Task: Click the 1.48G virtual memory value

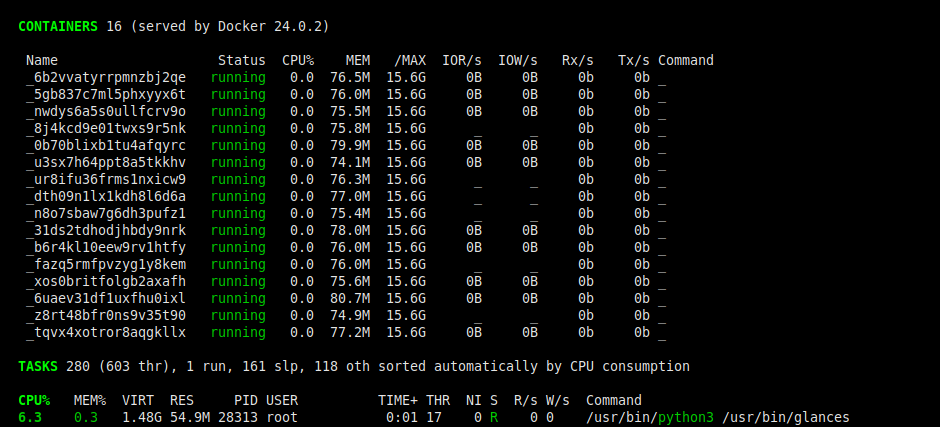Action: [x=142, y=417]
